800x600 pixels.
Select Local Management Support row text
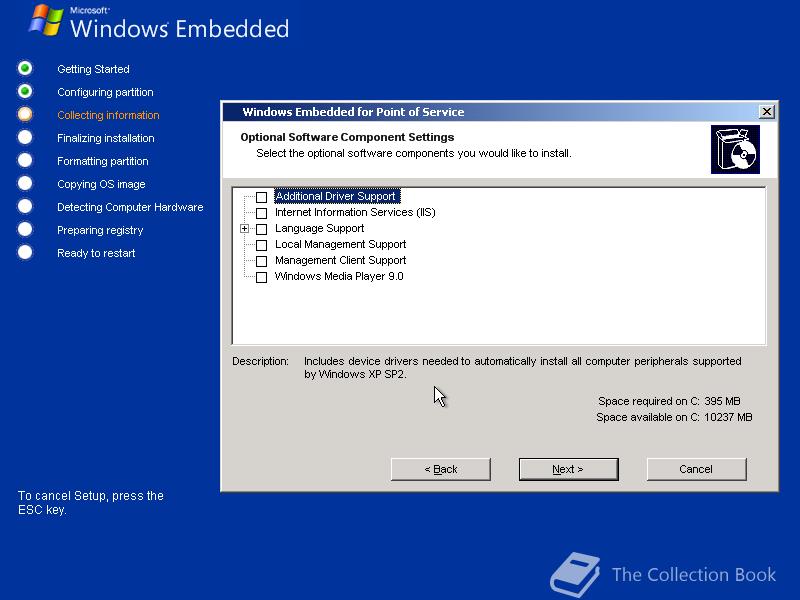pyautogui.click(x=340, y=244)
